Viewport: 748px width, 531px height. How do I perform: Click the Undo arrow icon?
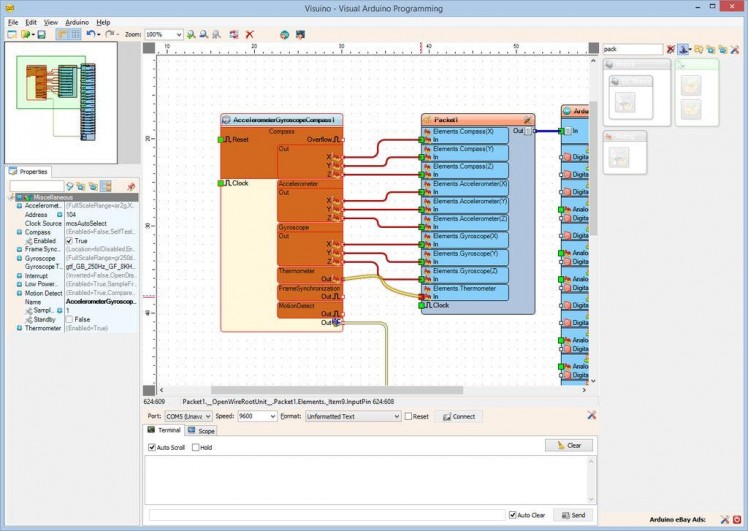[90, 34]
